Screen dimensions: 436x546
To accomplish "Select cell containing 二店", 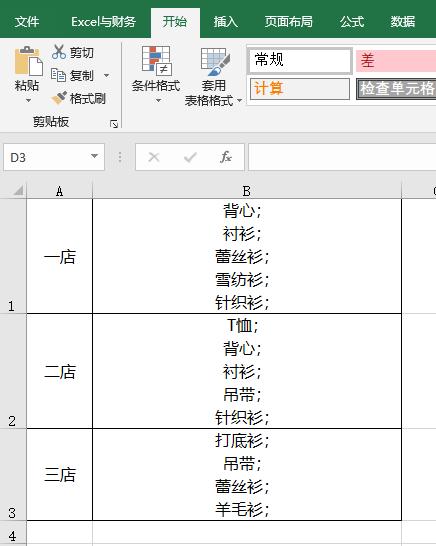I will (x=60, y=371).
